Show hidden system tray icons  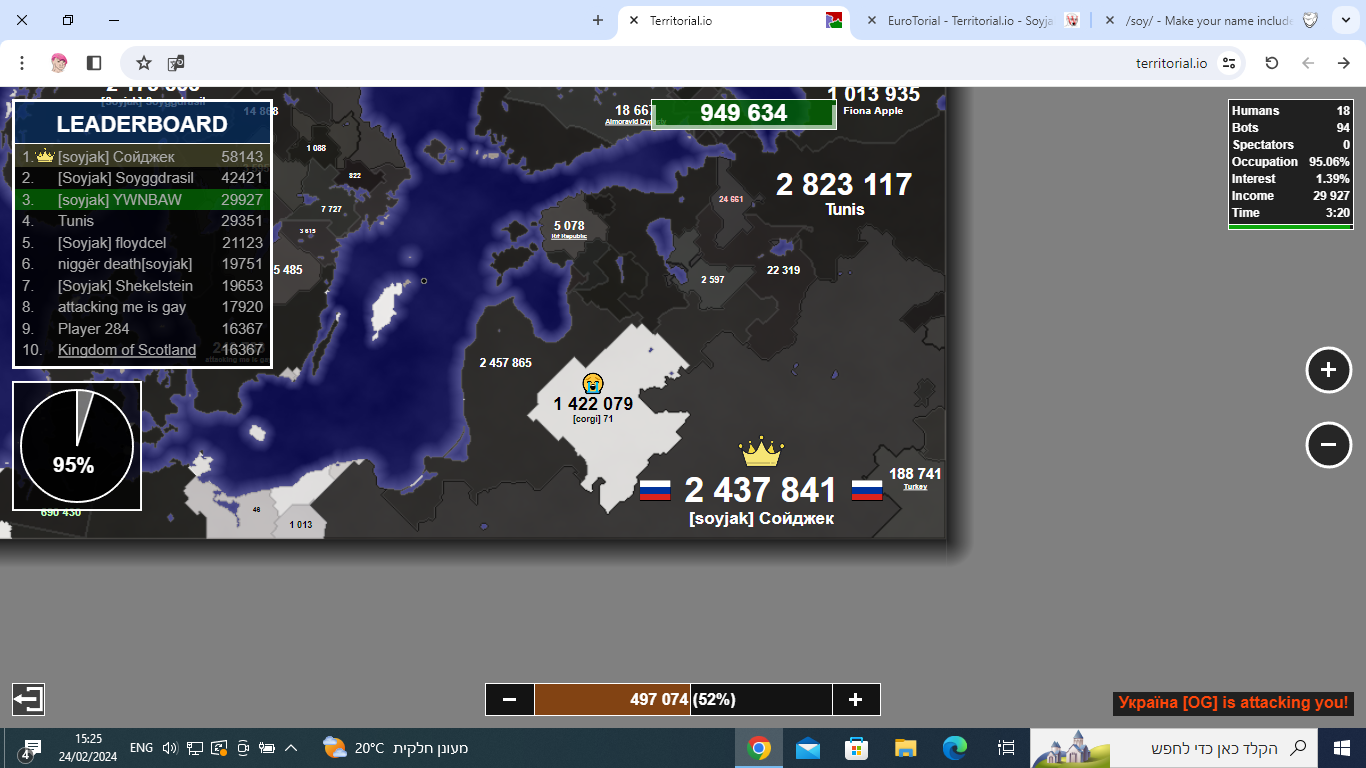292,748
